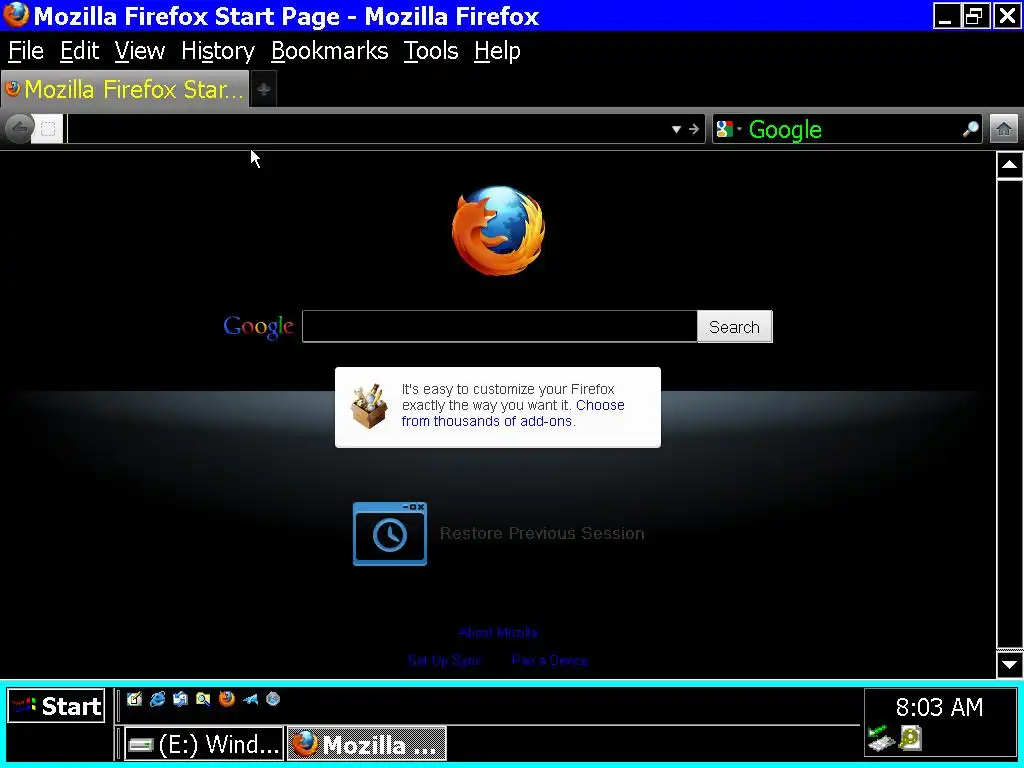Open the Bookmarks menu

[329, 51]
